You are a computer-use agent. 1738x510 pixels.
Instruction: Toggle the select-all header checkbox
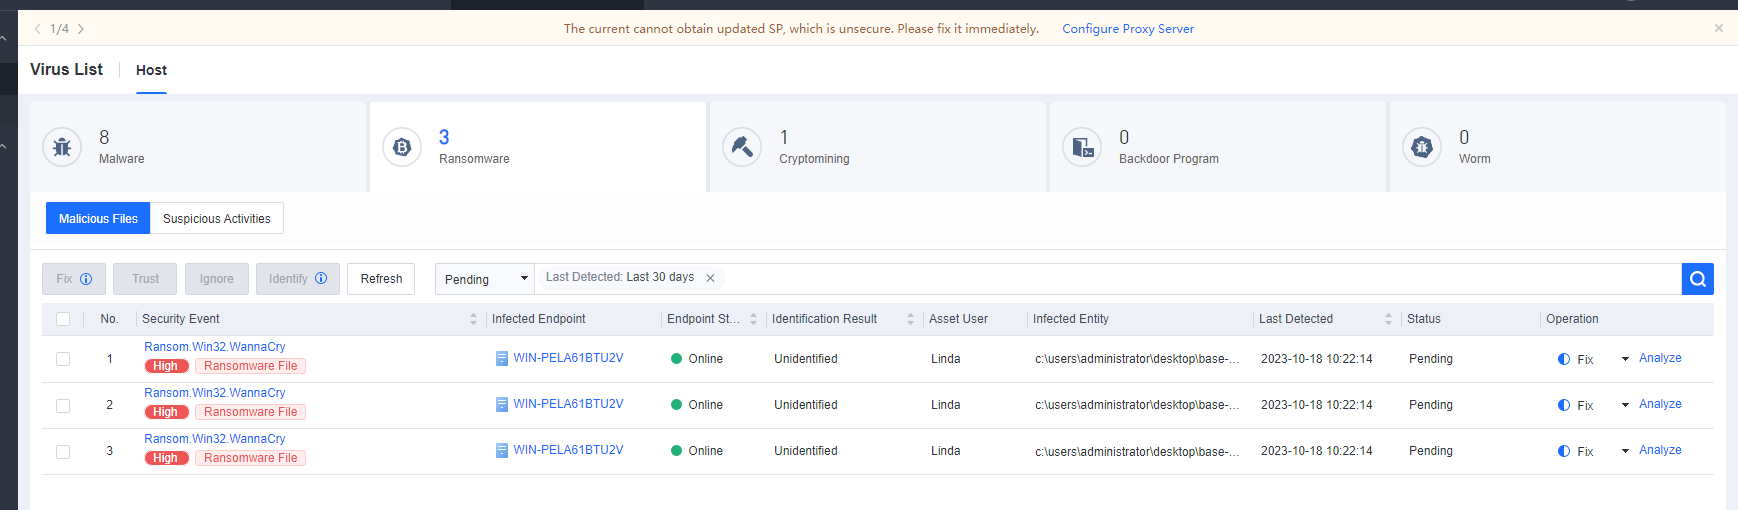point(63,319)
